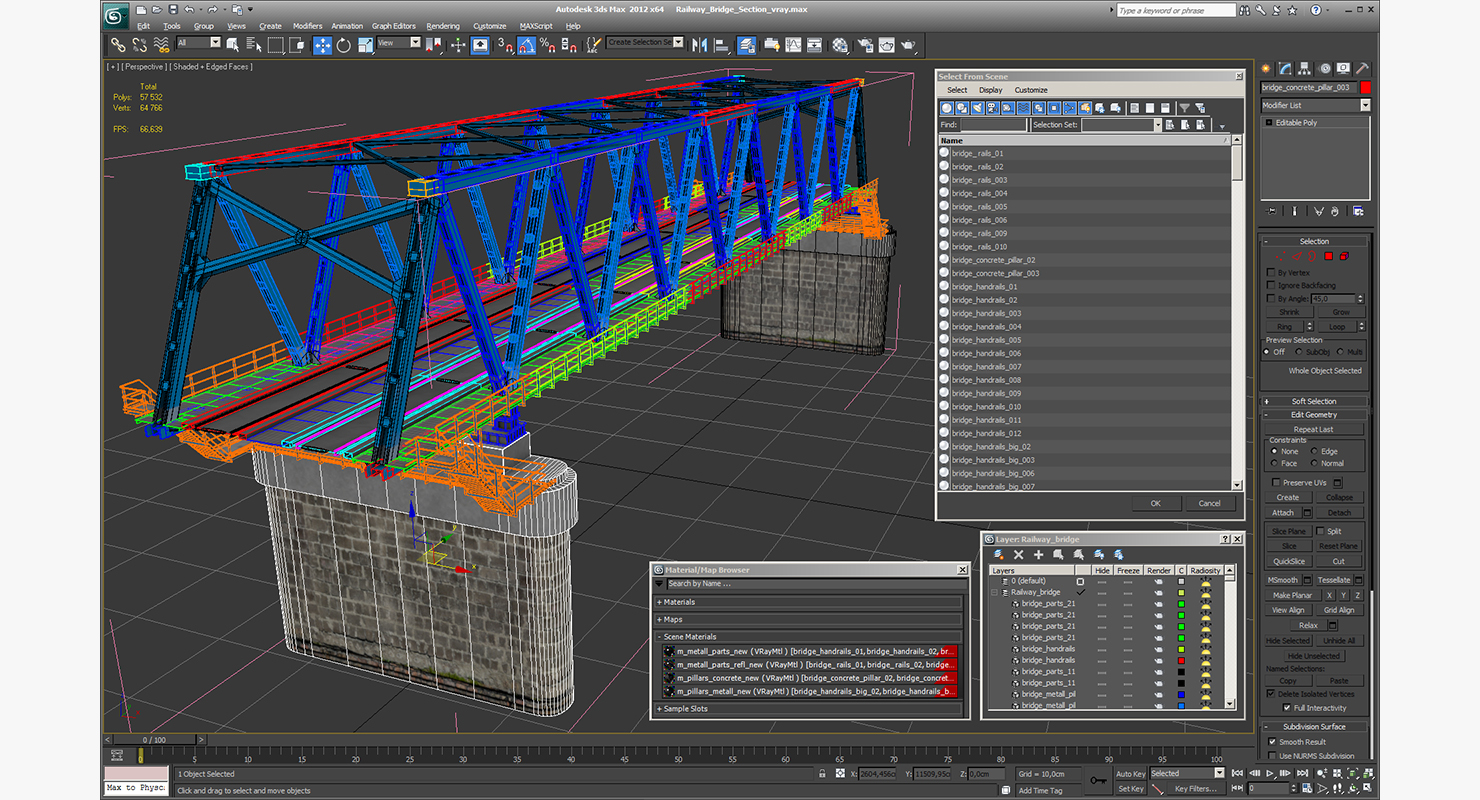This screenshot has width=1480, height=800.
Task: Toggle the Percent Snap icon
Action: click(547, 45)
